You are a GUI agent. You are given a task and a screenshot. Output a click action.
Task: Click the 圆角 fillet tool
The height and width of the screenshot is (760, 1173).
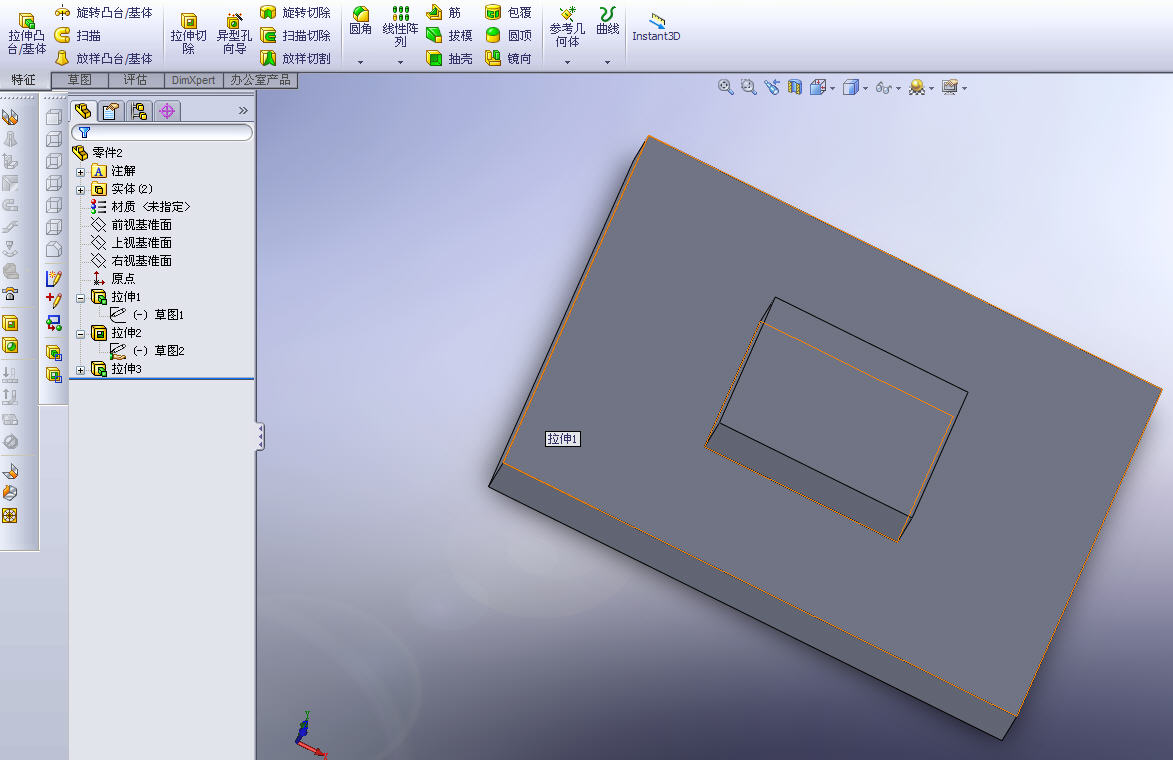click(x=361, y=21)
